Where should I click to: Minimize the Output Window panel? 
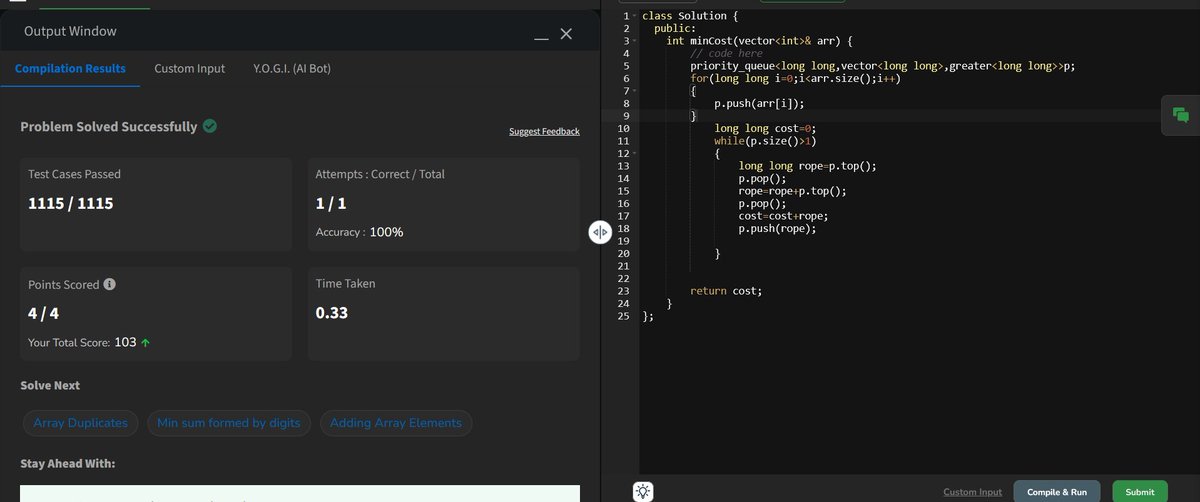click(x=541, y=38)
